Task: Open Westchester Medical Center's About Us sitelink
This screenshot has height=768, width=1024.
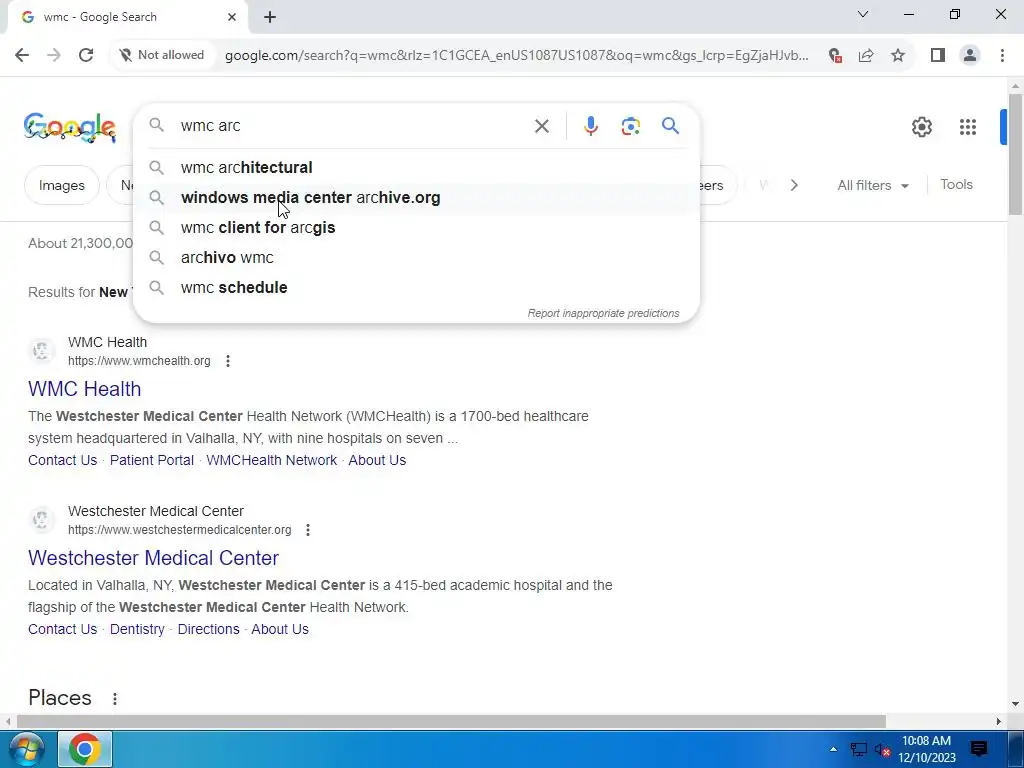Action: coord(280,629)
